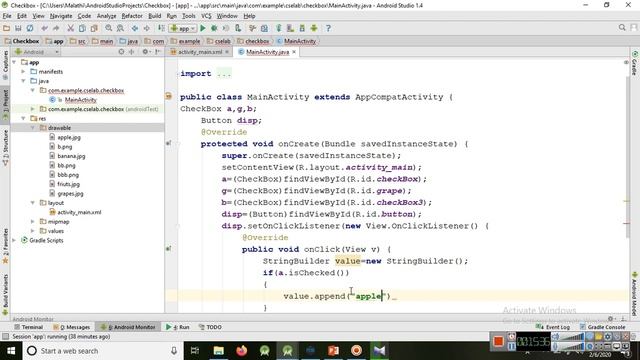The width and height of the screenshot is (640, 360).
Task: Click the green Run app button
Action: 203,28
